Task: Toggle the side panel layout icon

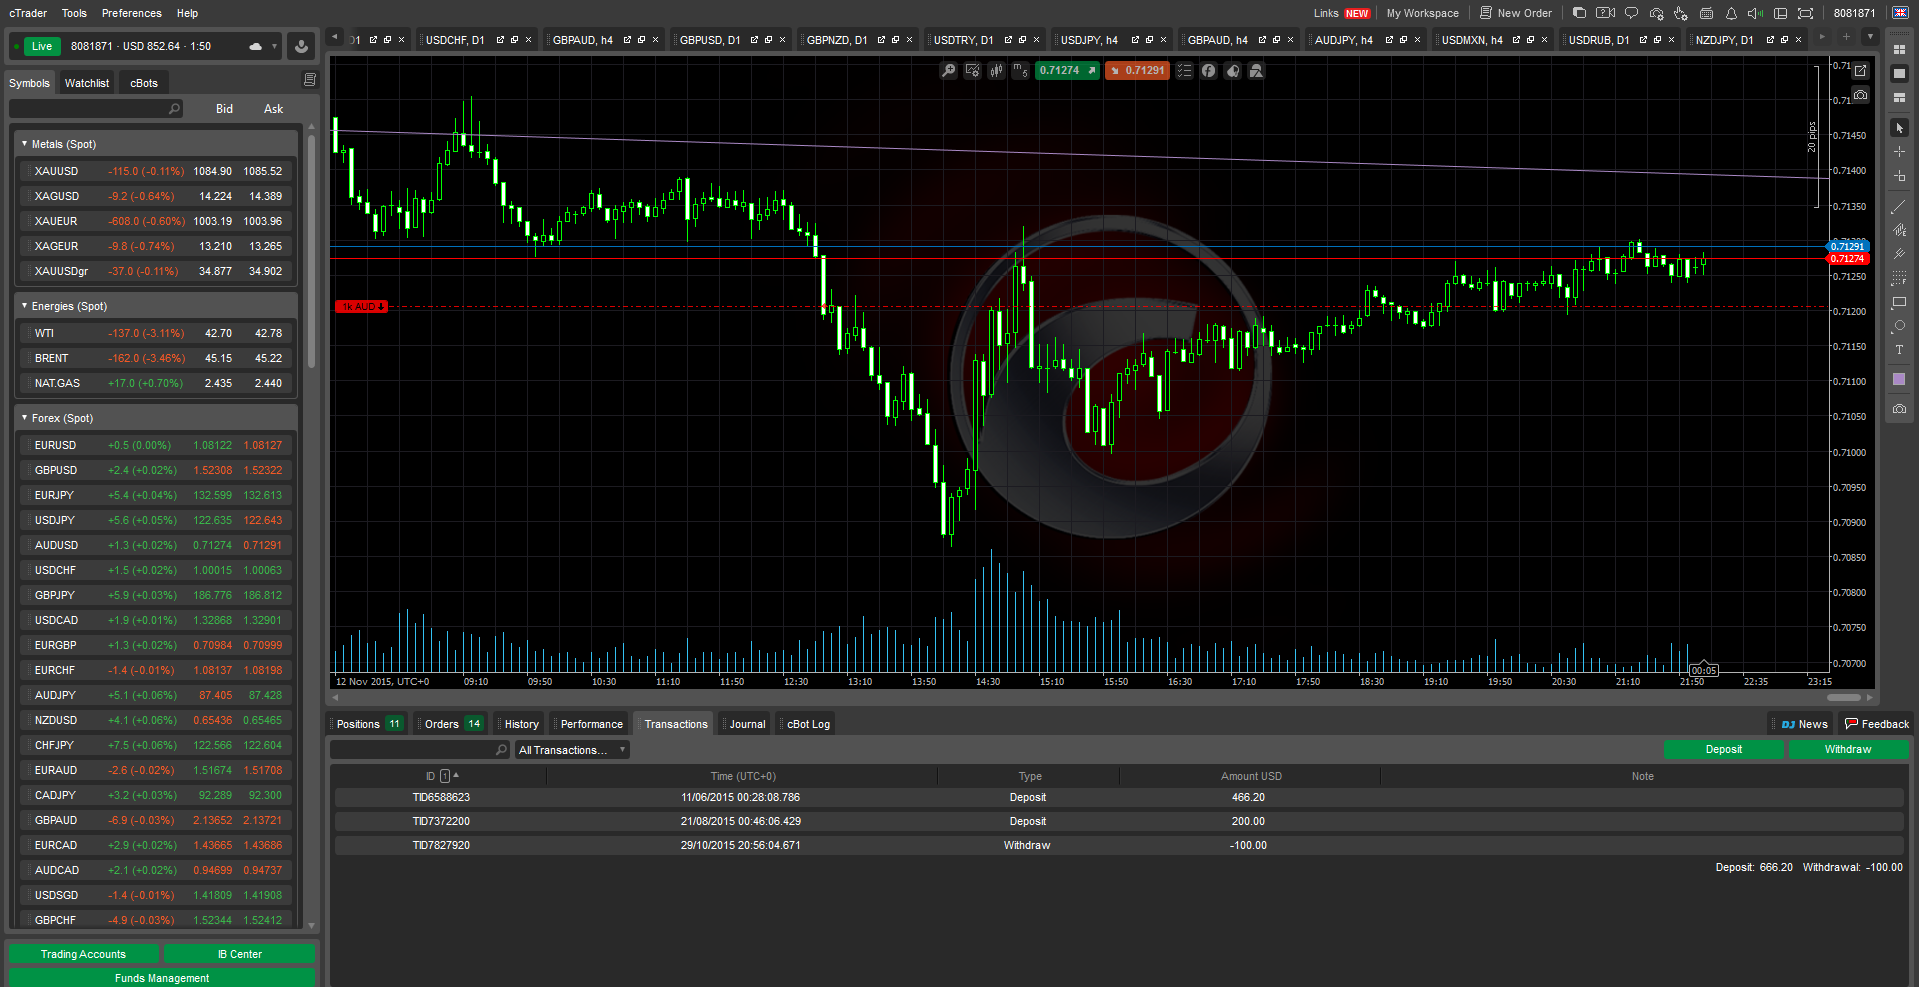Action: click(x=1780, y=13)
